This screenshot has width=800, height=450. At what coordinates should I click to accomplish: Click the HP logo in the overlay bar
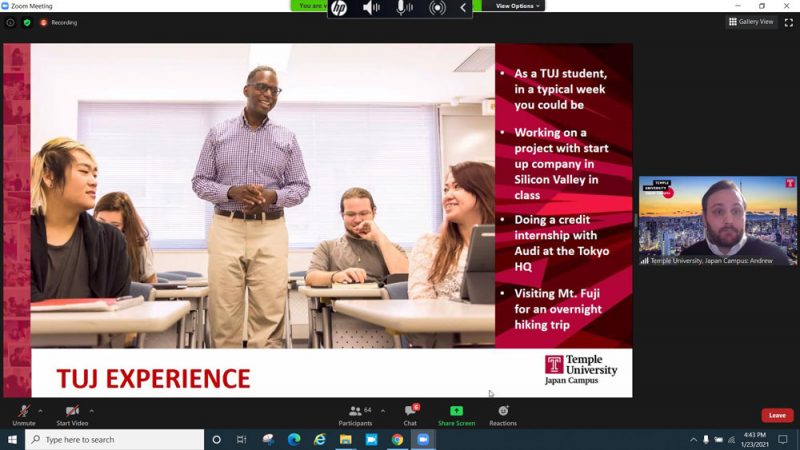339,8
